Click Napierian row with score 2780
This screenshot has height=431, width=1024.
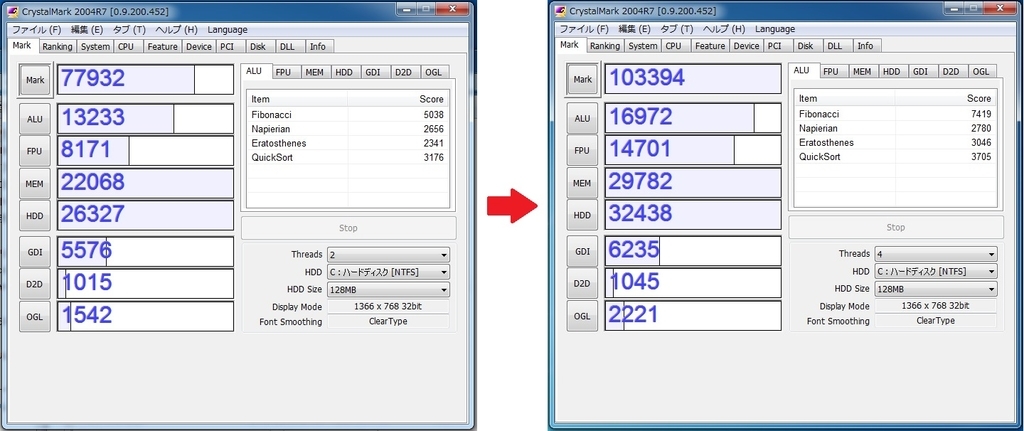click(895, 128)
